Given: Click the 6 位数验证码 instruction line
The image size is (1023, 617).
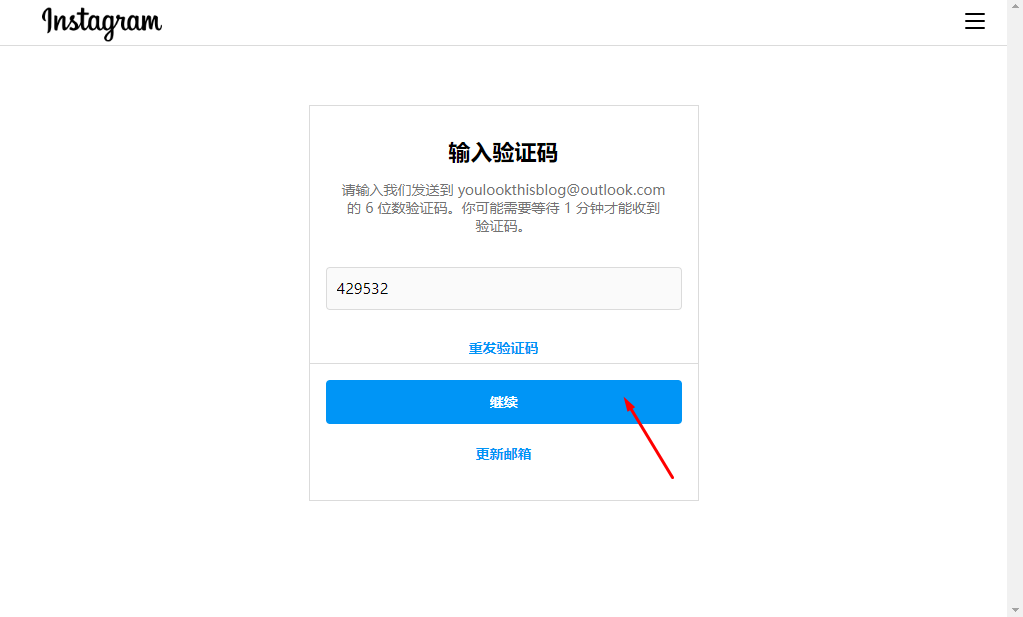Looking at the screenshot, I should (x=503, y=208).
